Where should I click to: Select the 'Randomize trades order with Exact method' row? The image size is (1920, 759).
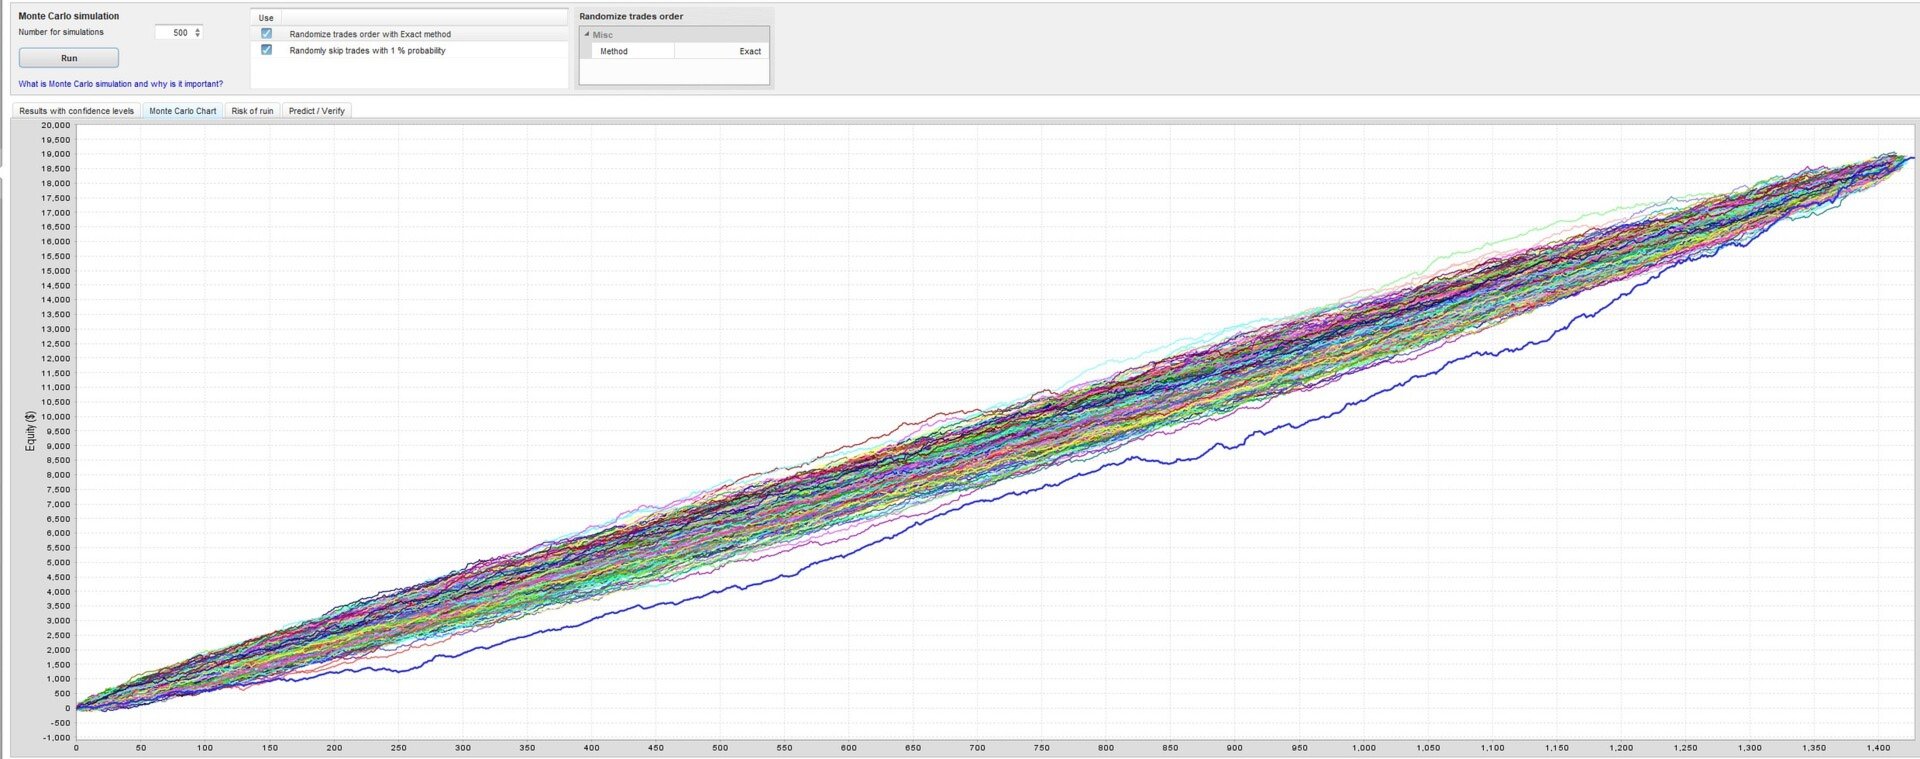coord(409,34)
